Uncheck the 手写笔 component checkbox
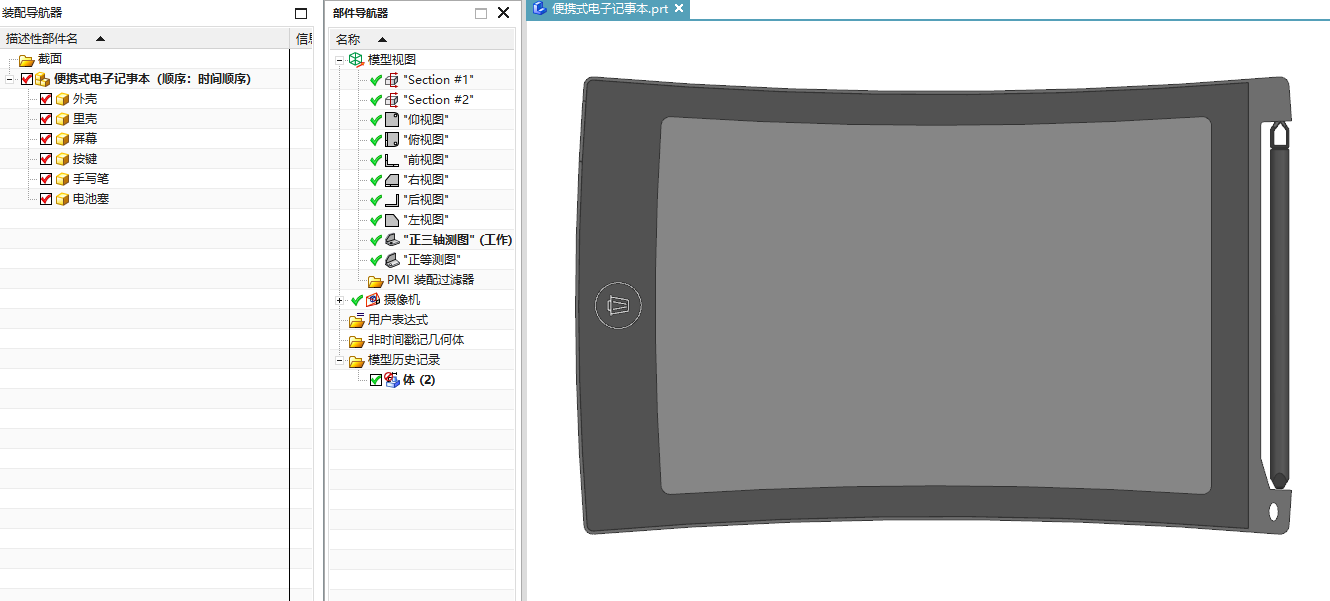 click(46, 179)
